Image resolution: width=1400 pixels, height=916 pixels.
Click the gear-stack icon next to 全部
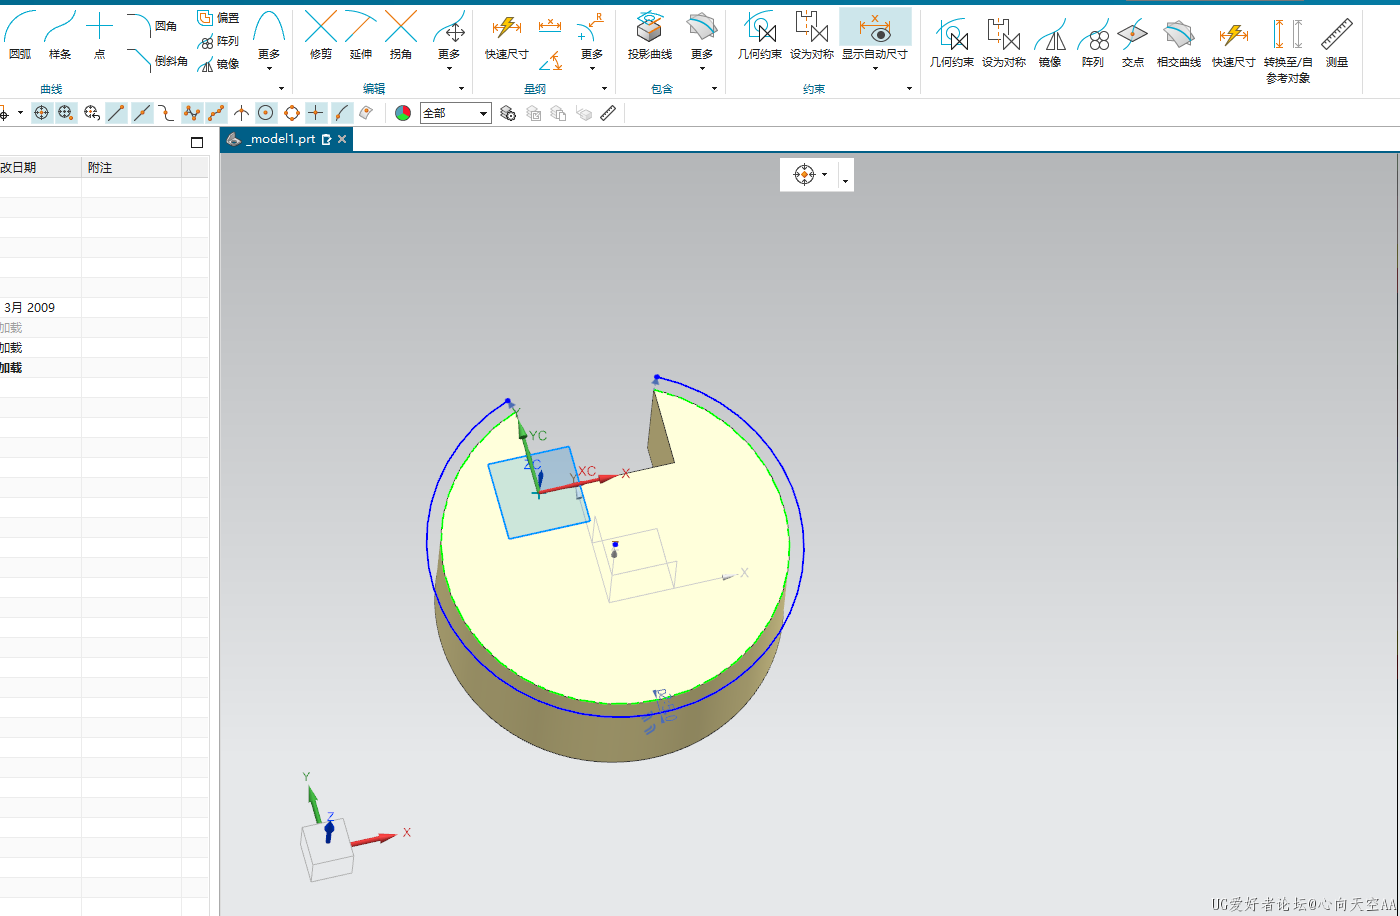508,113
